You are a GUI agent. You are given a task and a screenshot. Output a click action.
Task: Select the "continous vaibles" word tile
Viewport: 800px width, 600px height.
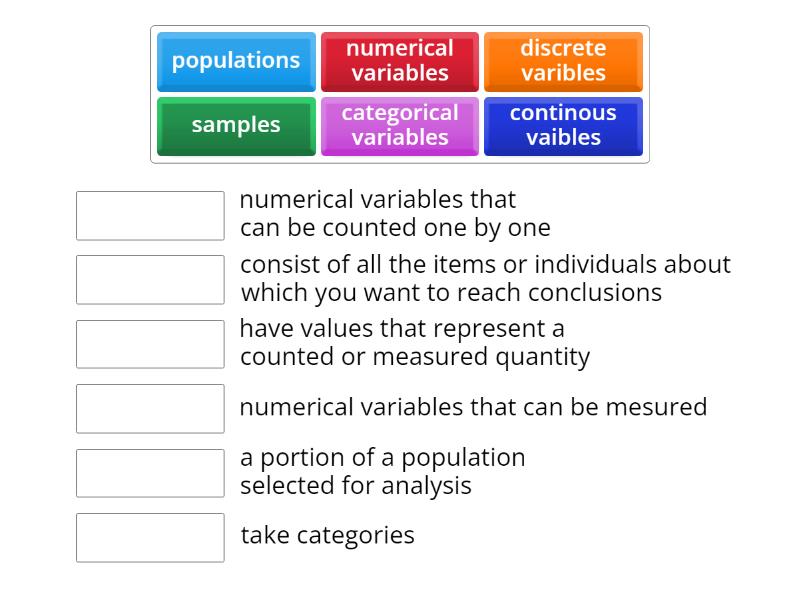(564, 125)
